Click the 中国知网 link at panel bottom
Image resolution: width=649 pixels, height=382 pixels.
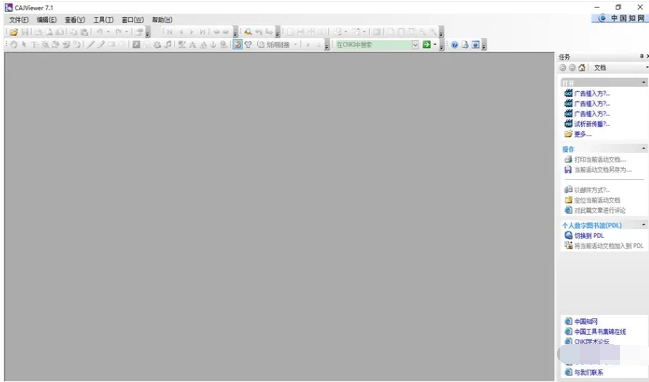coord(586,321)
